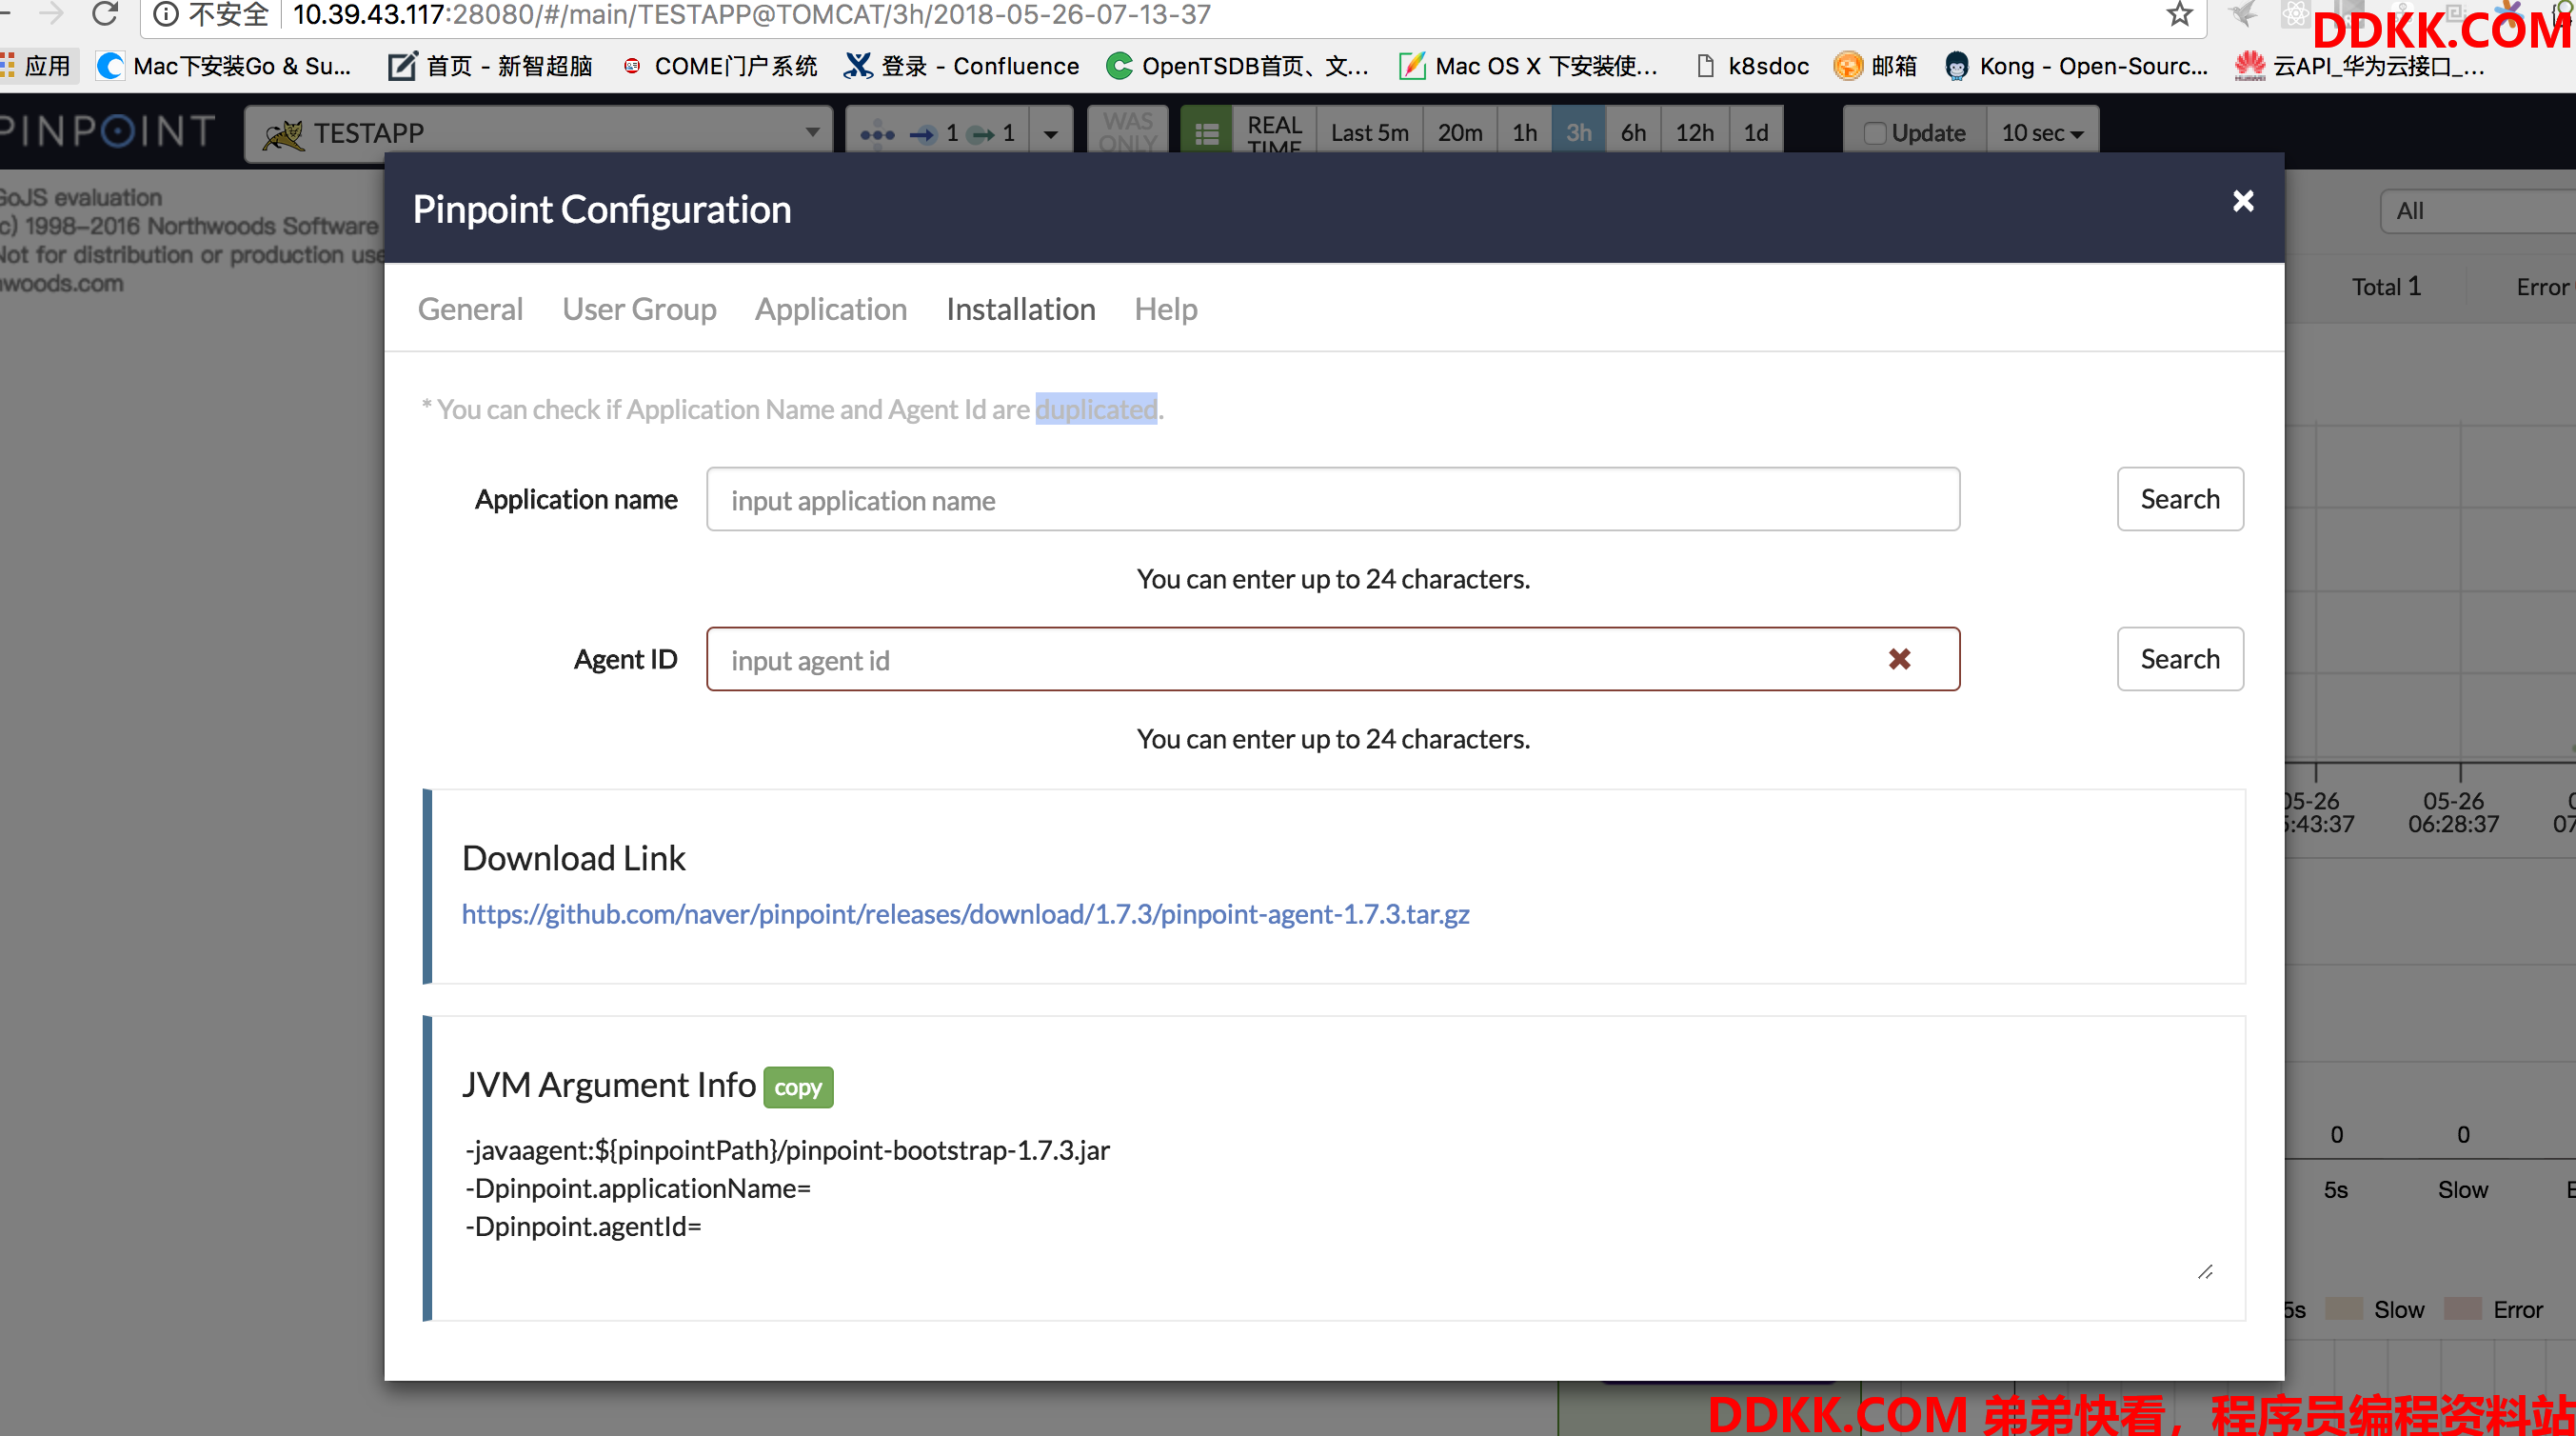Select the 12h time range
The width and height of the screenshot is (2576, 1436).
[x=1695, y=133]
